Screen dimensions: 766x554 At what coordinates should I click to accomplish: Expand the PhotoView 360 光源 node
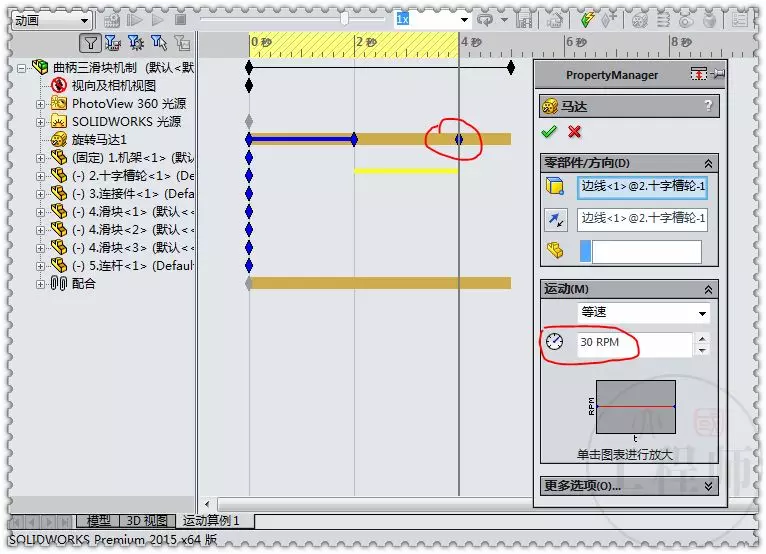click(x=41, y=104)
